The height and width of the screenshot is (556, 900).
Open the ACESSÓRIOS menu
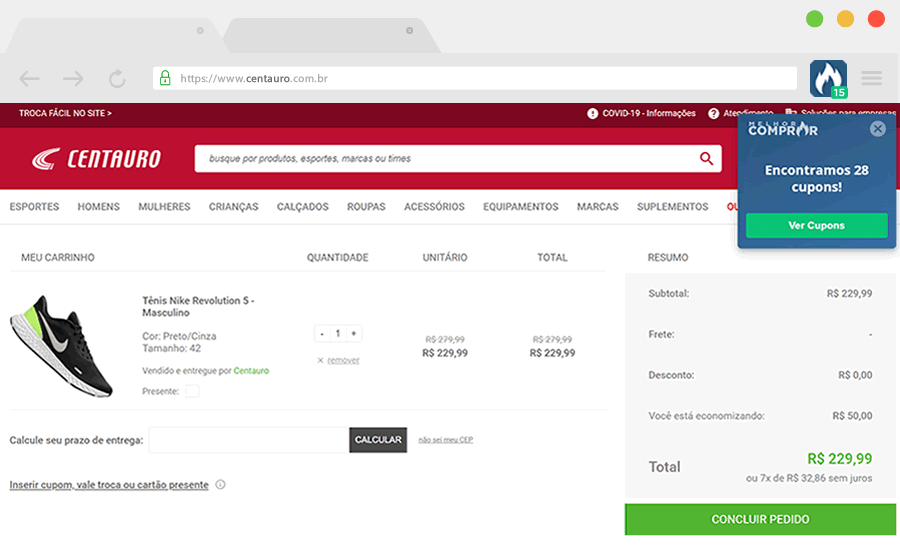pos(435,207)
